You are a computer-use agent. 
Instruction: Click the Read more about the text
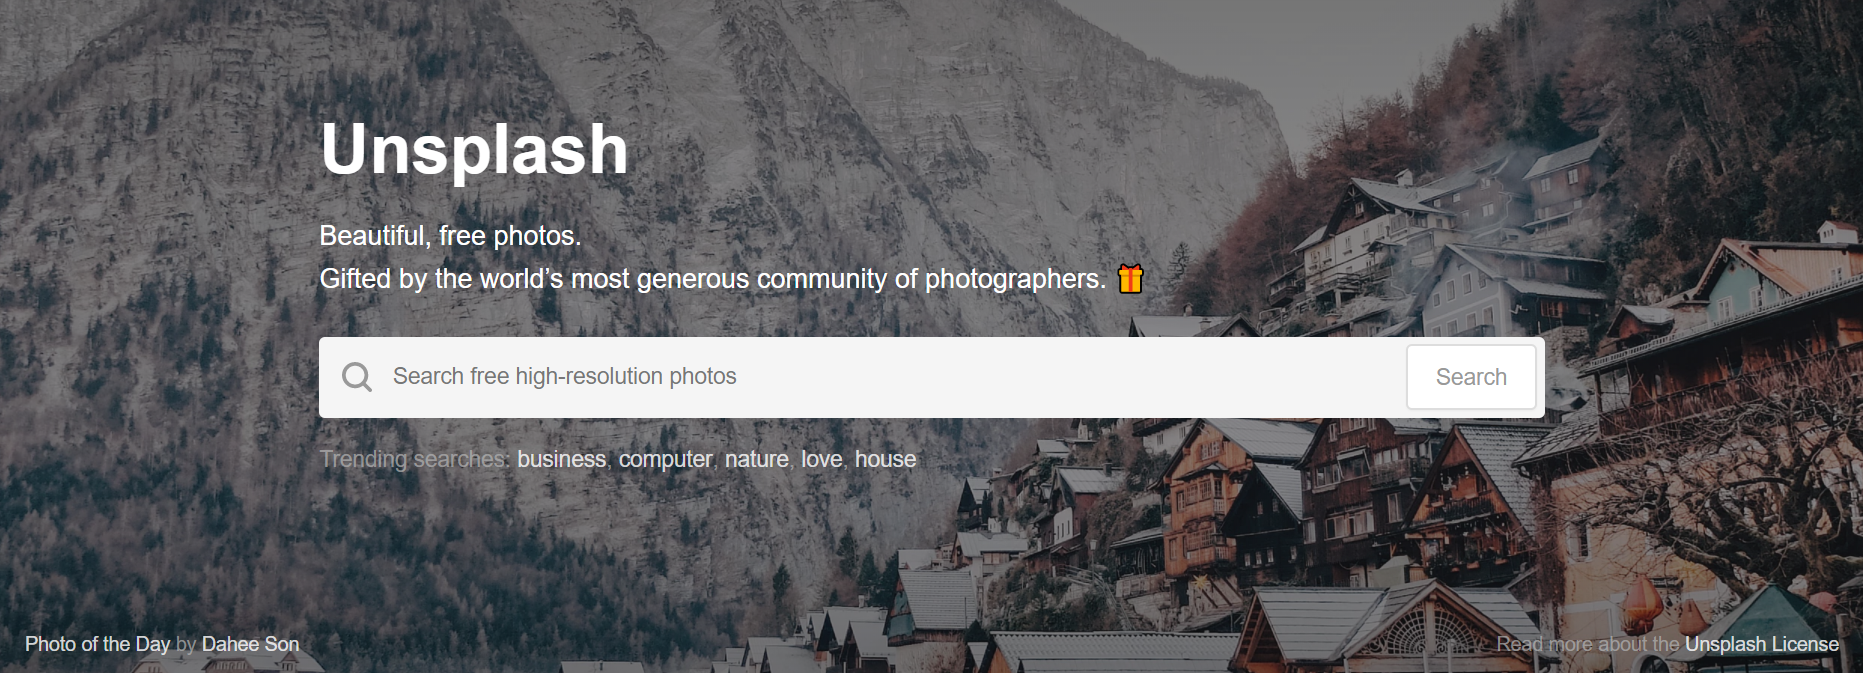point(1587,644)
